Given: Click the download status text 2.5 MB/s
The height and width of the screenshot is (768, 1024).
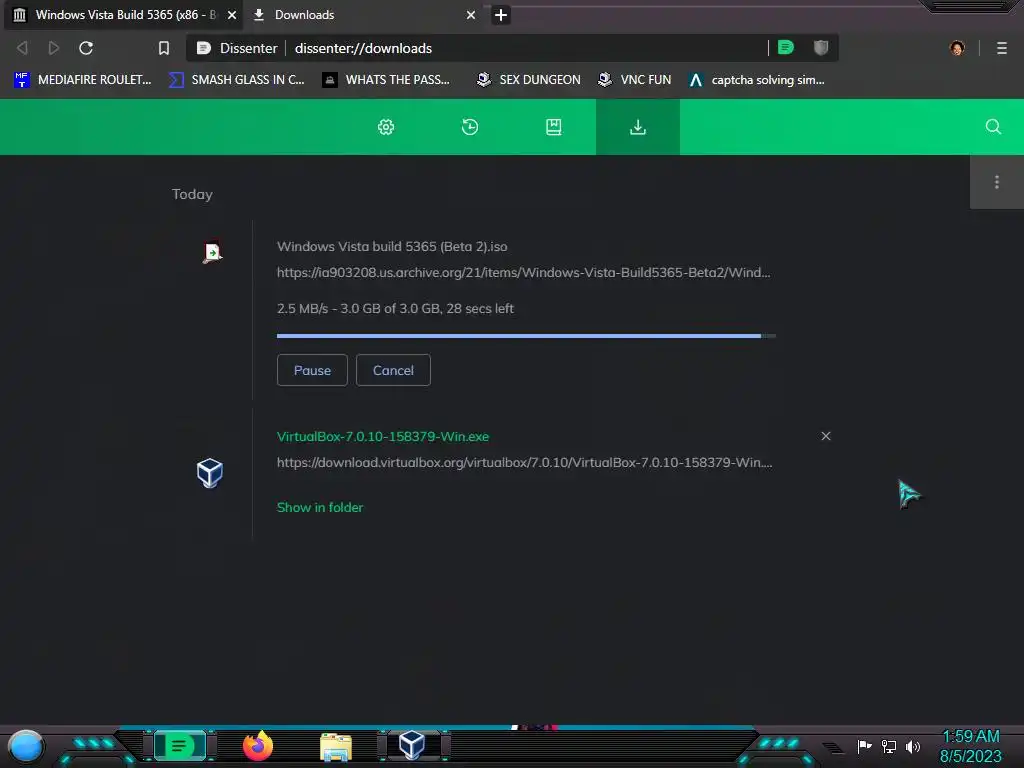Looking at the screenshot, I should click(395, 308).
